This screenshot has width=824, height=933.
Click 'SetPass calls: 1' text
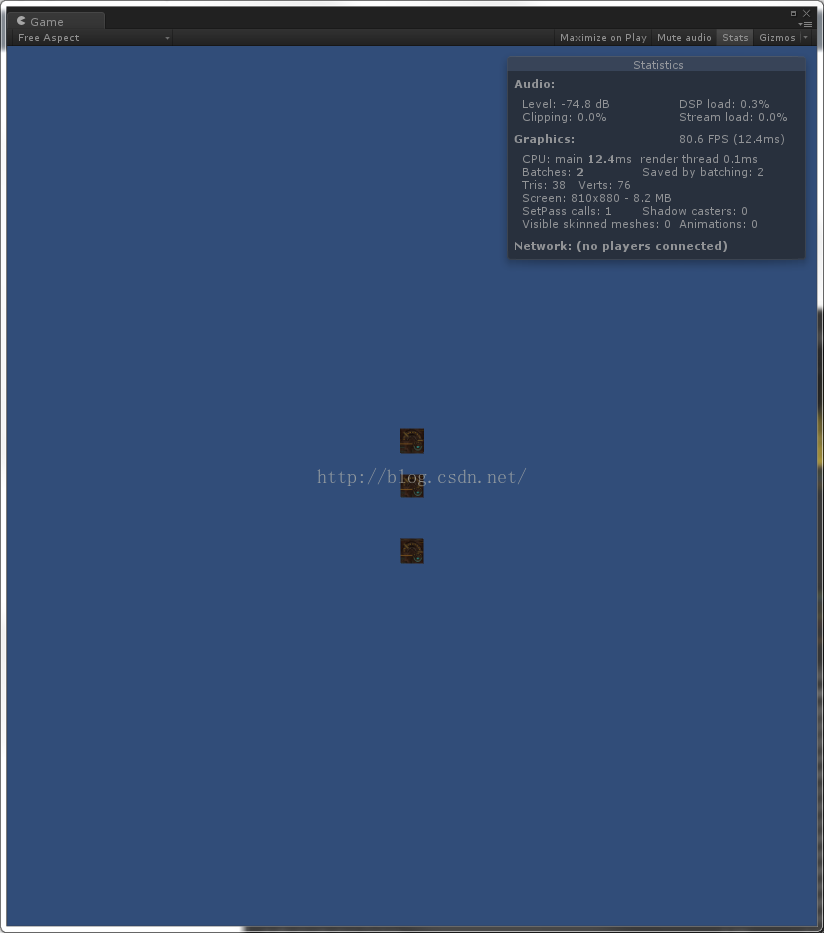[566, 211]
